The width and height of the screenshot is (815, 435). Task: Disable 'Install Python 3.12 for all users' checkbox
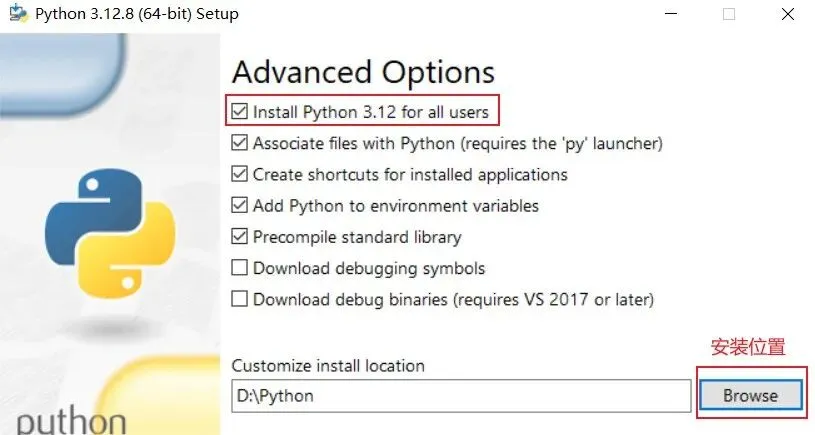pos(240,112)
